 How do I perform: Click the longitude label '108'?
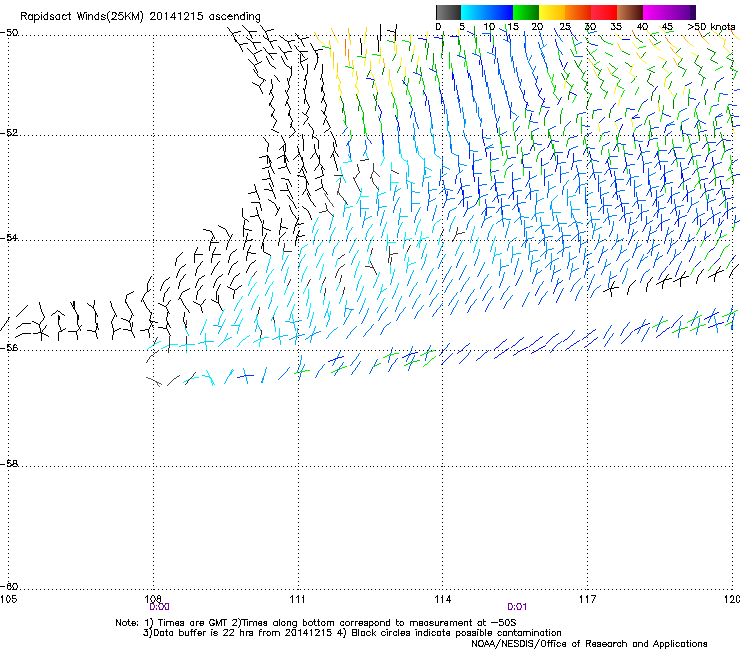click(x=153, y=599)
